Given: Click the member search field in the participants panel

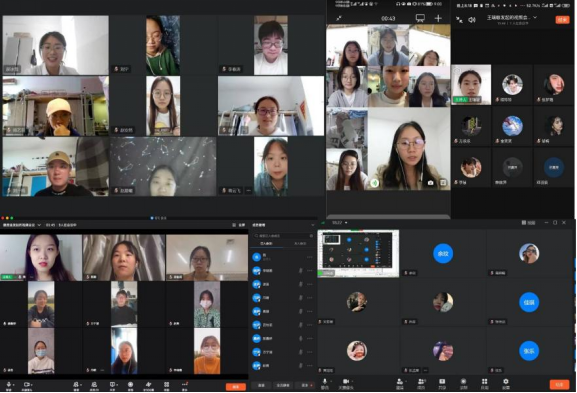Looking at the screenshot, I should coord(283,236).
